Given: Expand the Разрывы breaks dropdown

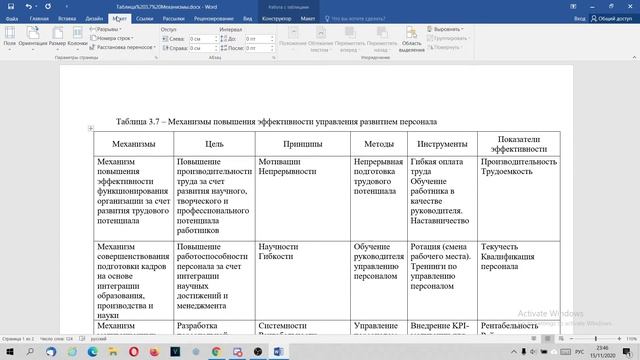Looking at the screenshot, I should point(105,29).
